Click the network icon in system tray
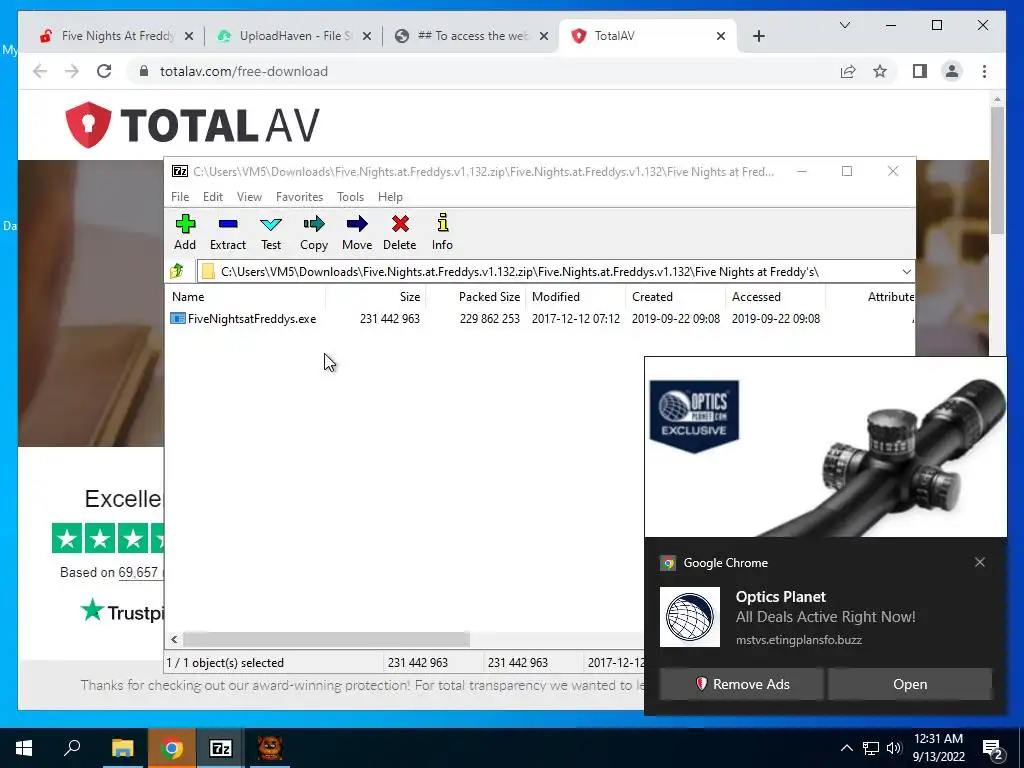 871,748
